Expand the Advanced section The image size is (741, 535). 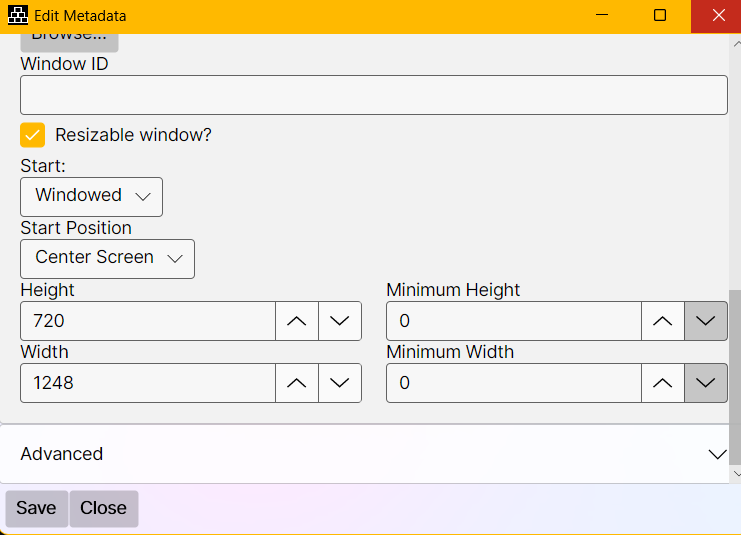pyautogui.click(x=368, y=454)
